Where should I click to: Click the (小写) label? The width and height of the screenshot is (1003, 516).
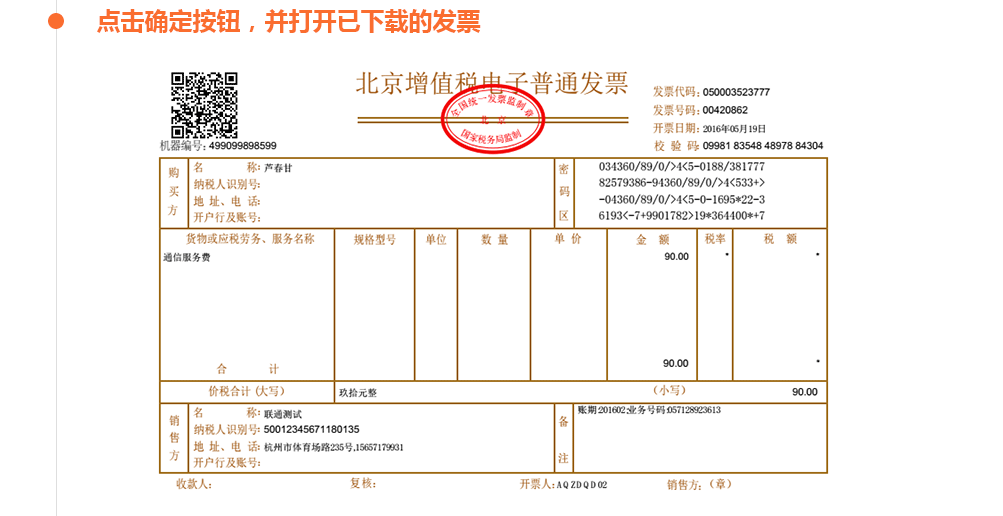(x=668, y=390)
